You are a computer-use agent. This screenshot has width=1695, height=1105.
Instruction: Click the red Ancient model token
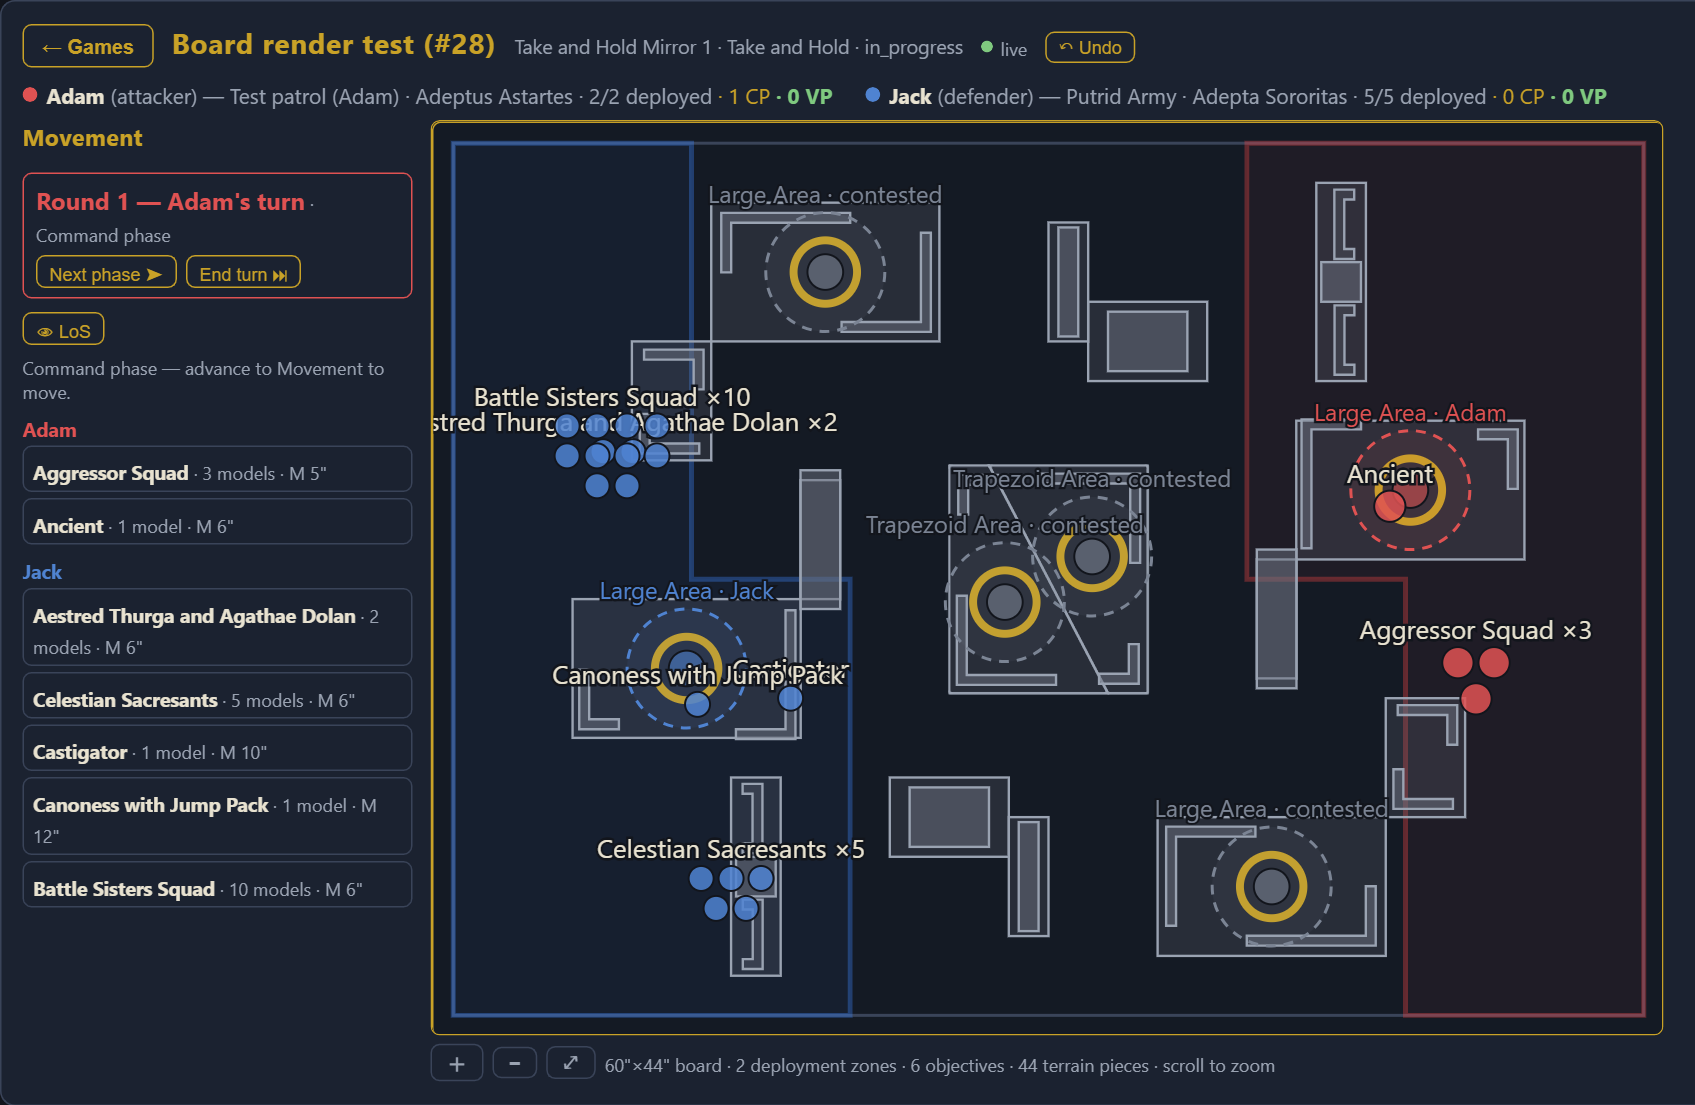pos(1390,506)
